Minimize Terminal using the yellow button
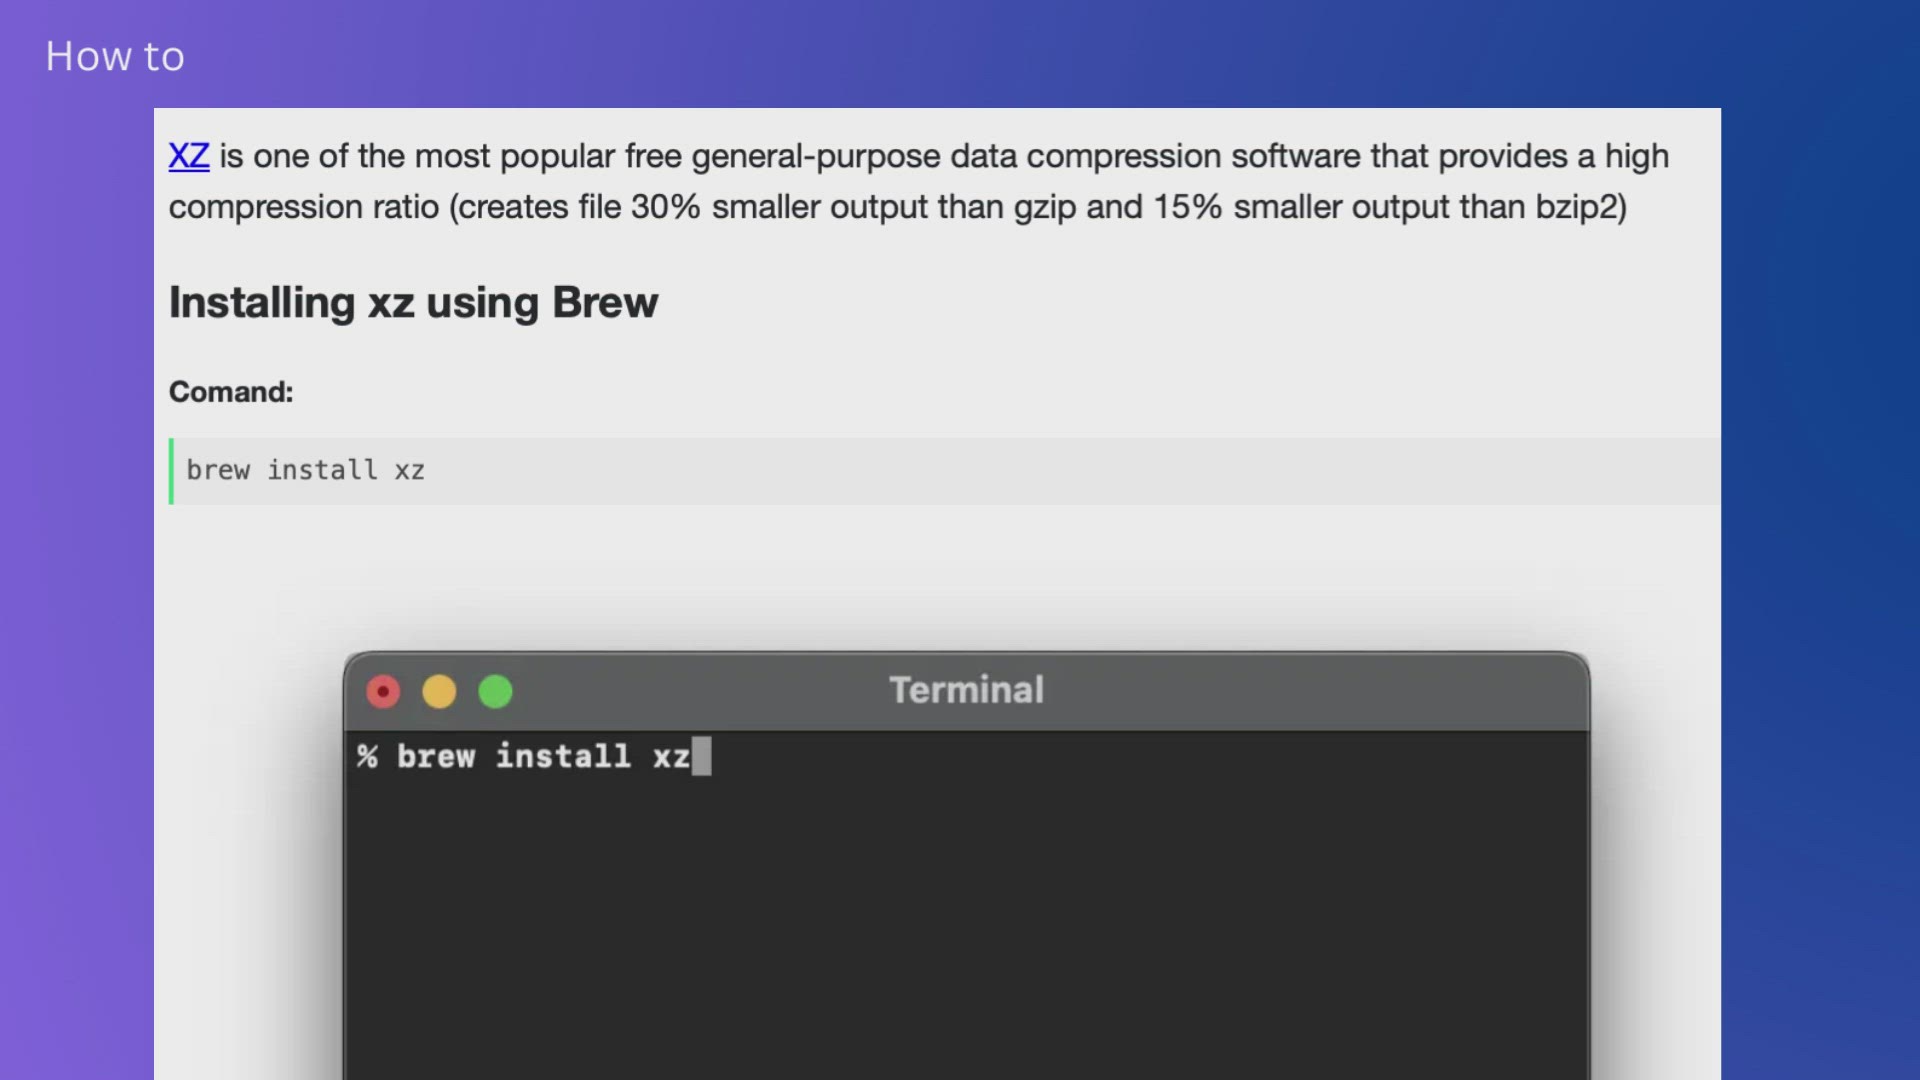The width and height of the screenshot is (1920, 1080). 439,691
